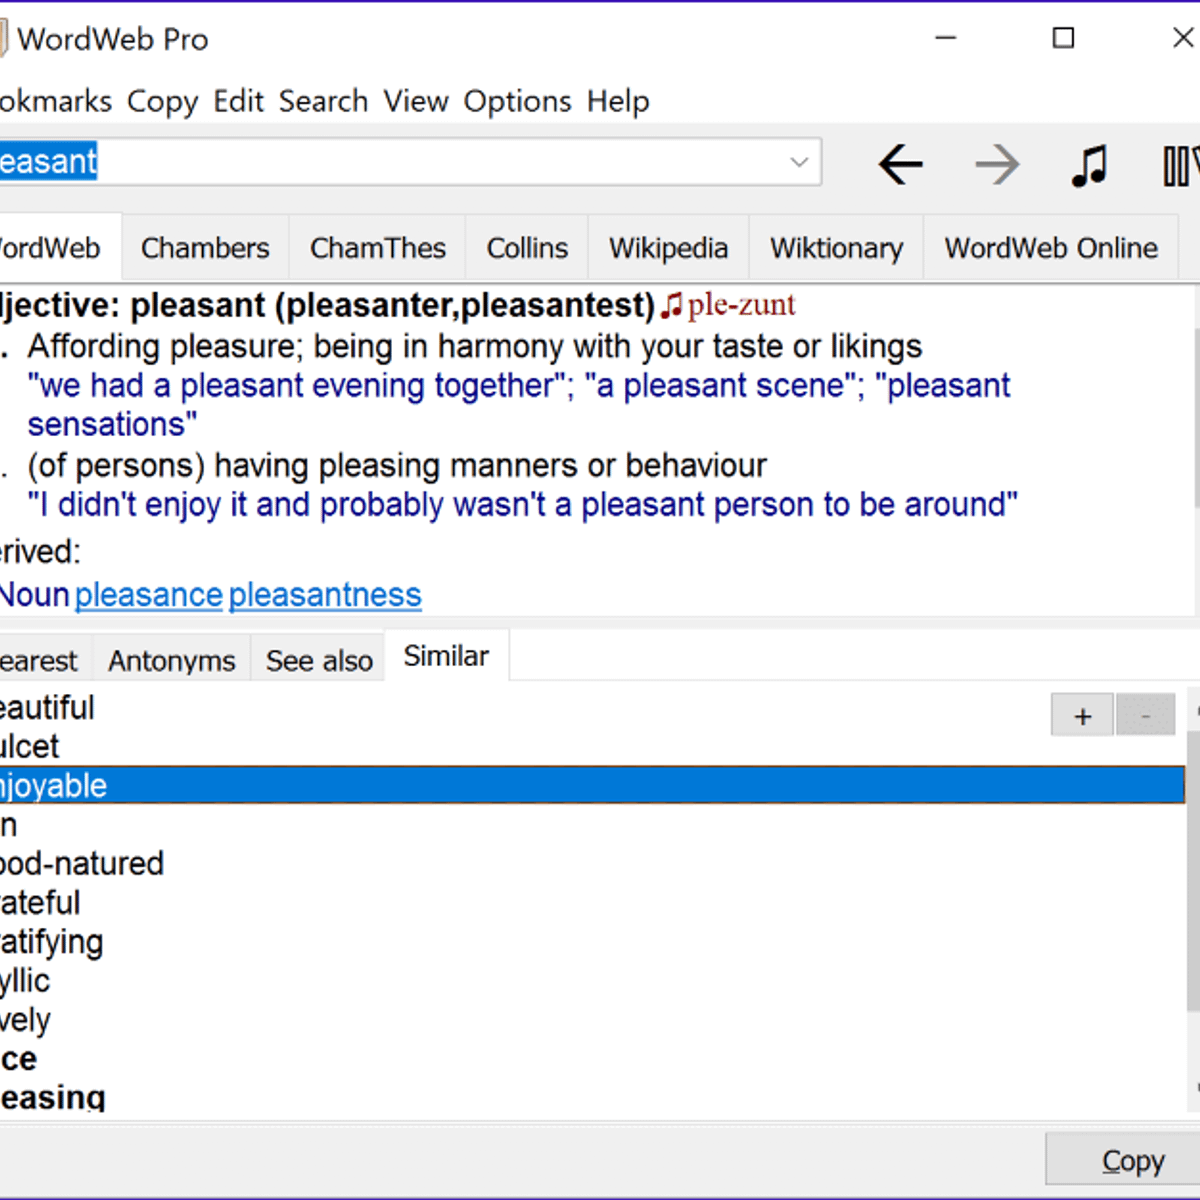Click the plus button above word list
The height and width of the screenshot is (1200, 1200).
(x=1082, y=716)
